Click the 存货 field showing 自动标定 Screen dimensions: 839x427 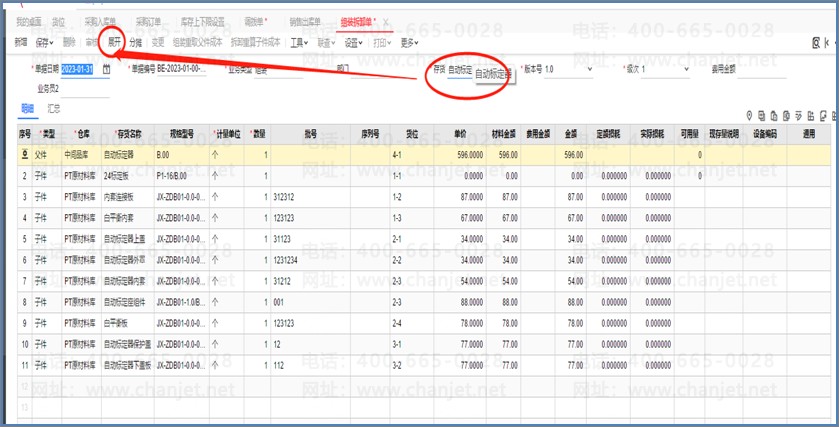460,70
